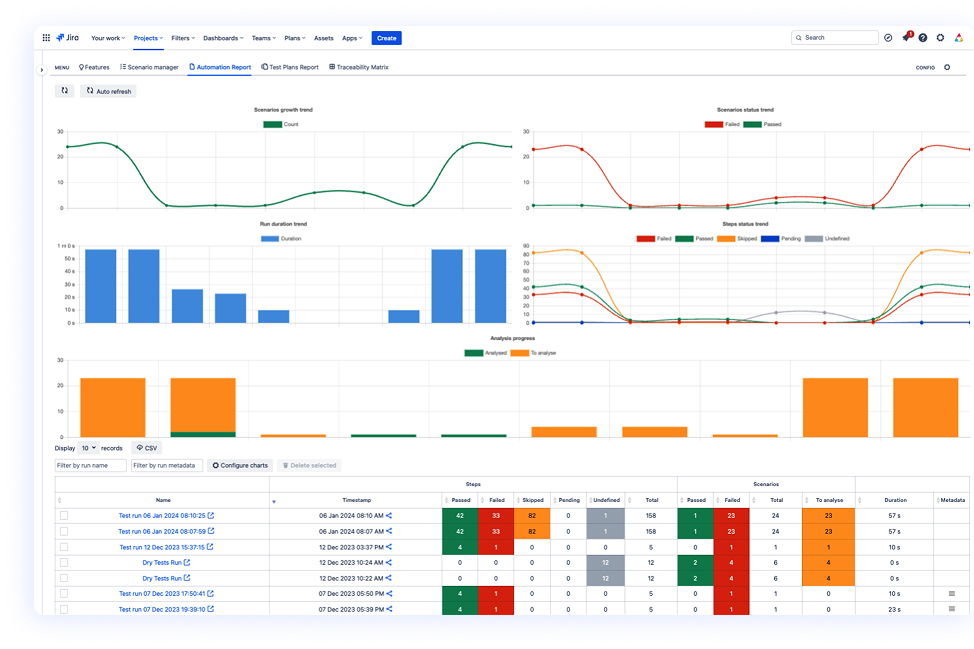Click the Atlassian app switcher grid icon
This screenshot has width=974, height=649.
44,37
